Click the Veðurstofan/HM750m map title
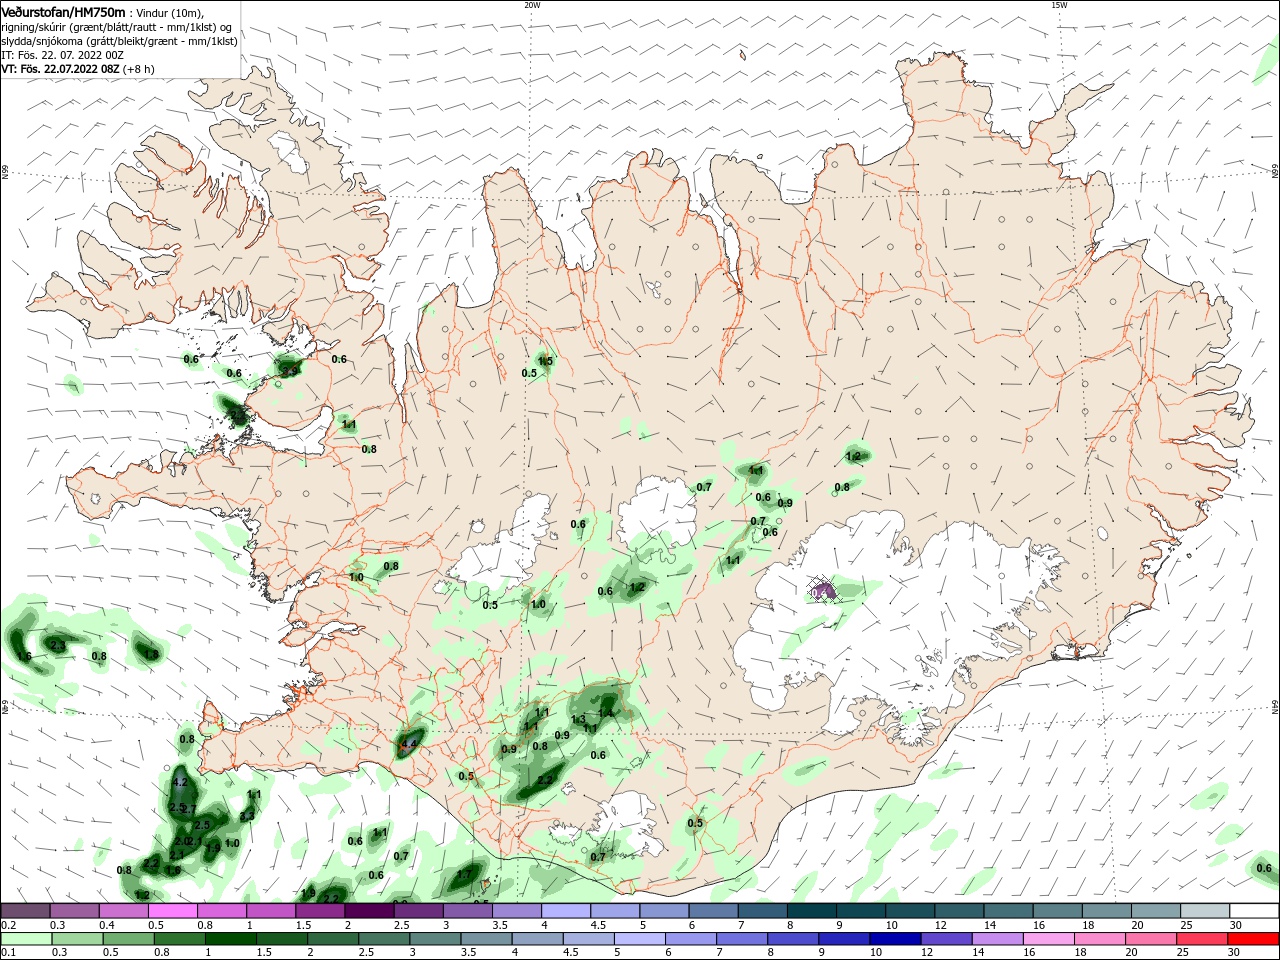 pos(63,12)
